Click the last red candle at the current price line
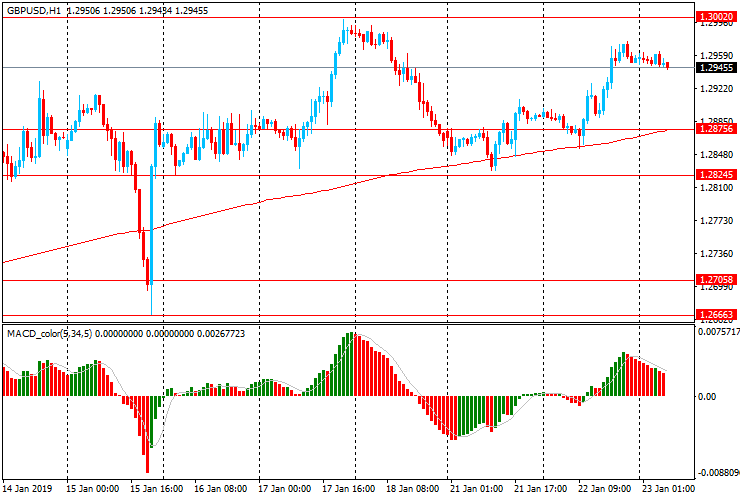Screen dimensions: 740x500 tap(668, 66)
